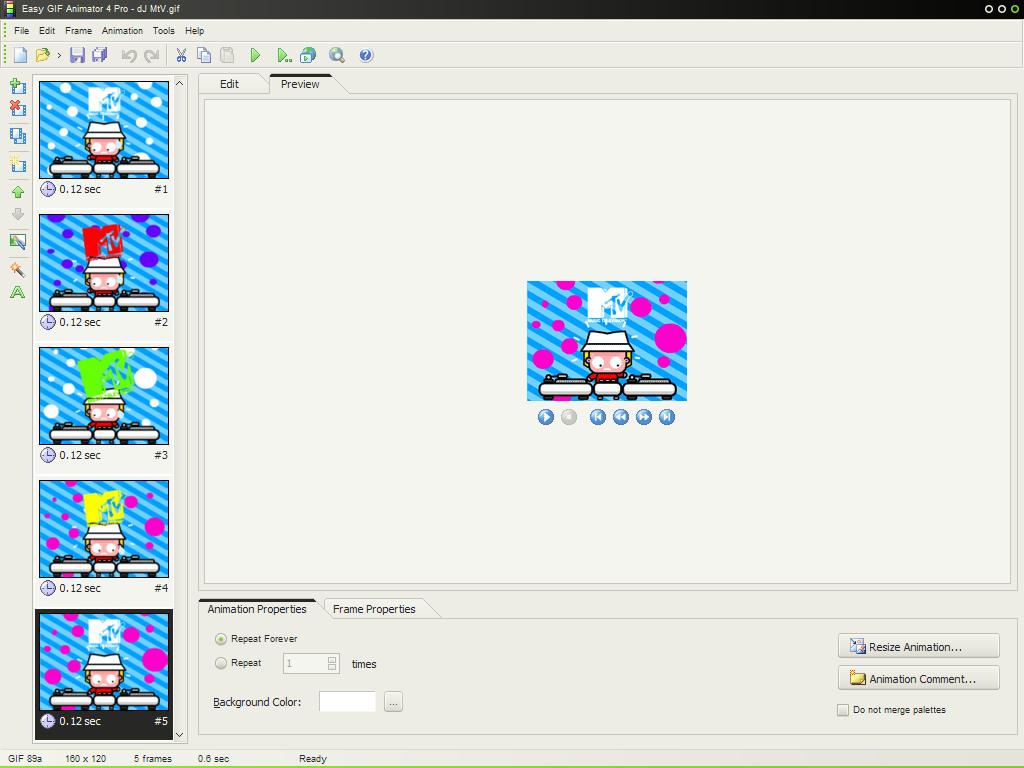Undo the last action
Image resolution: width=1024 pixels, height=768 pixels.
[128, 55]
